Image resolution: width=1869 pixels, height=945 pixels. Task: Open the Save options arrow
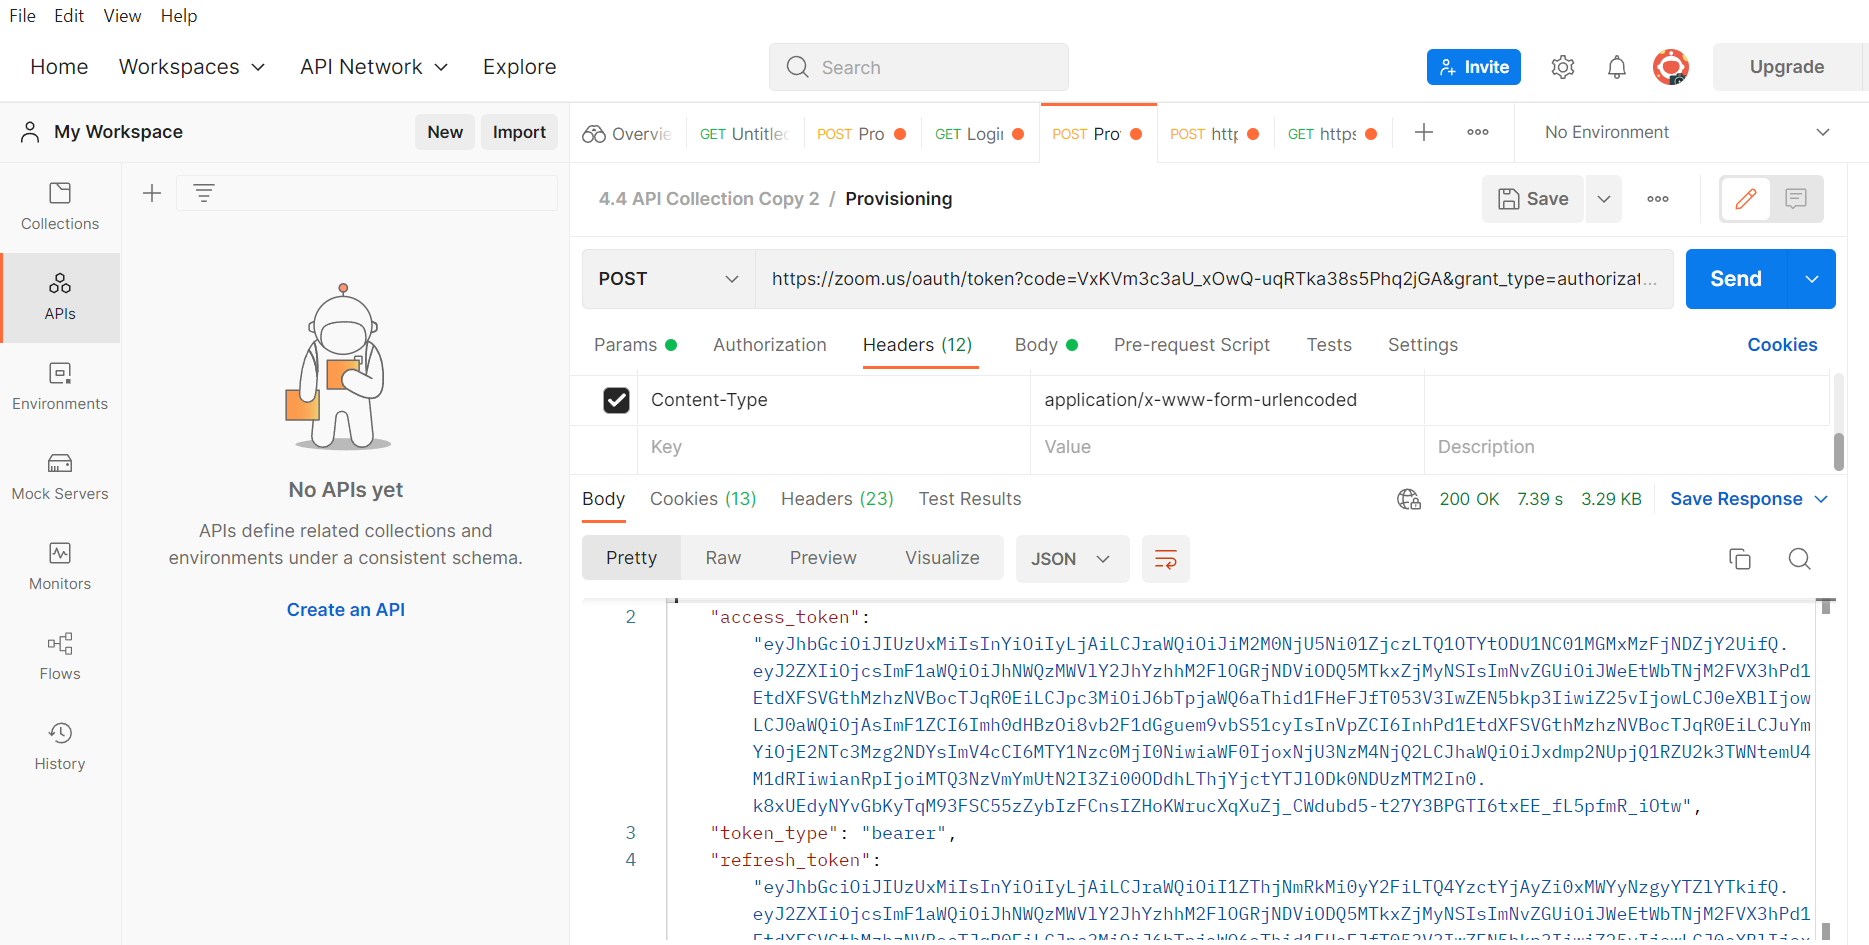[1604, 199]
